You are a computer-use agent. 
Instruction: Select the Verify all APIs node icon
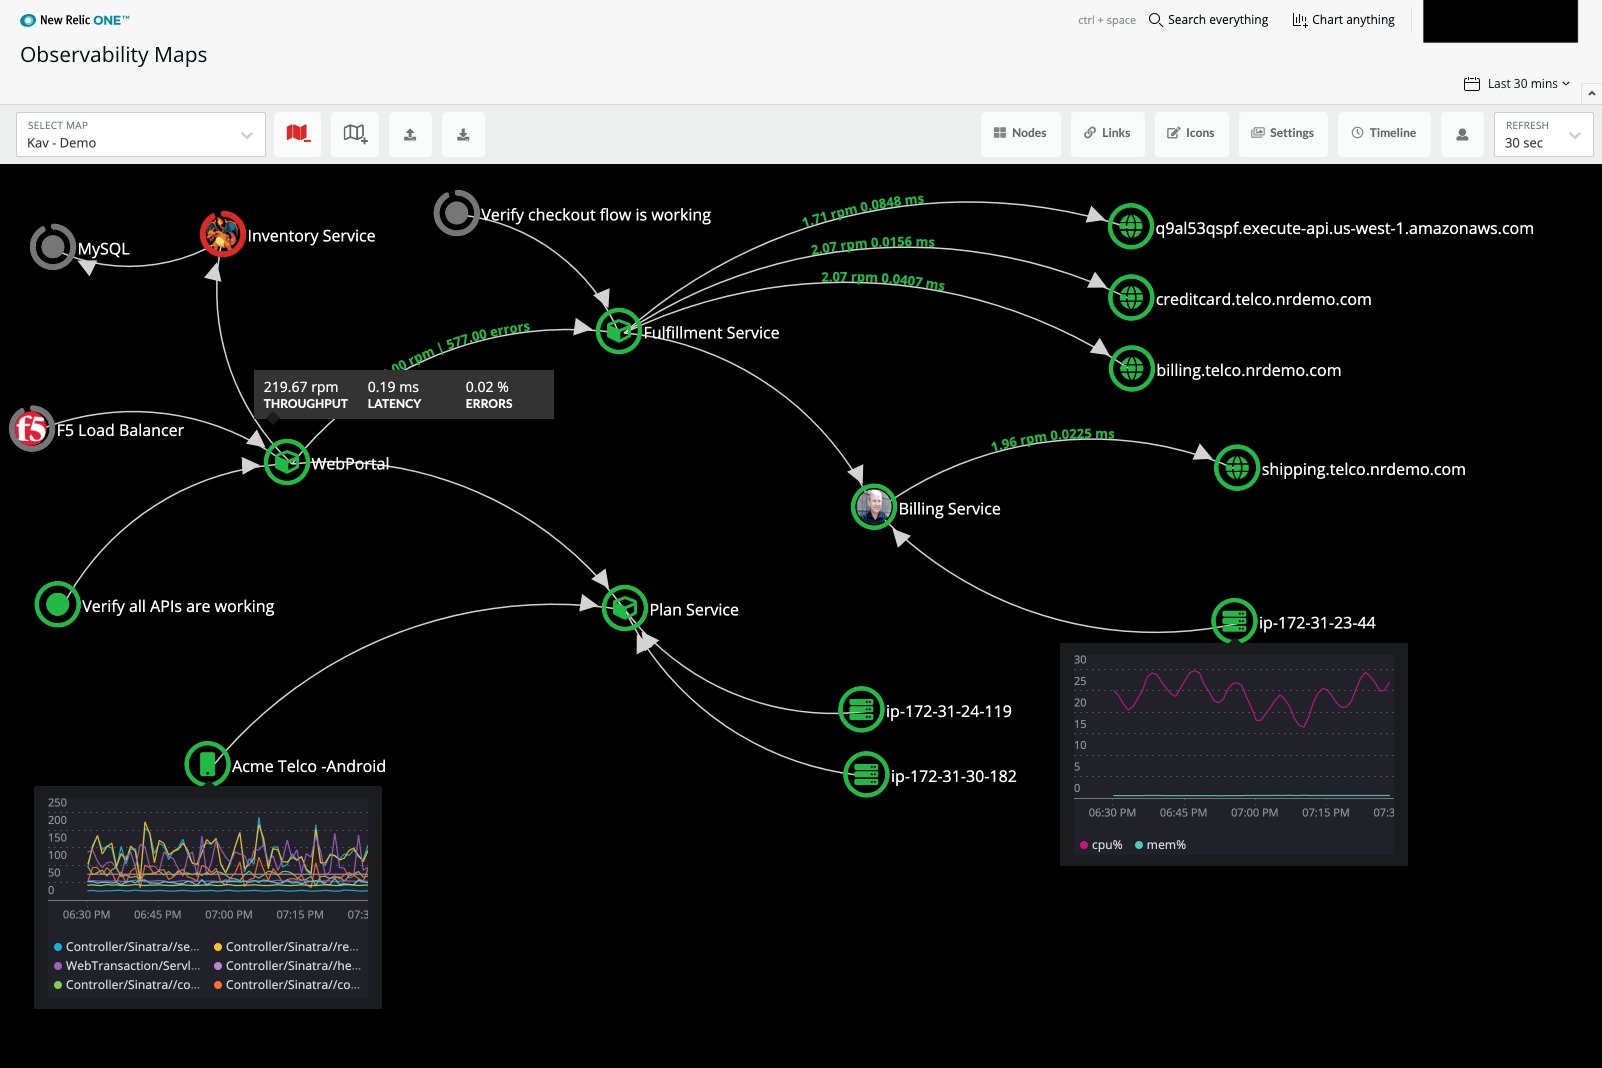tap(58, 604)
